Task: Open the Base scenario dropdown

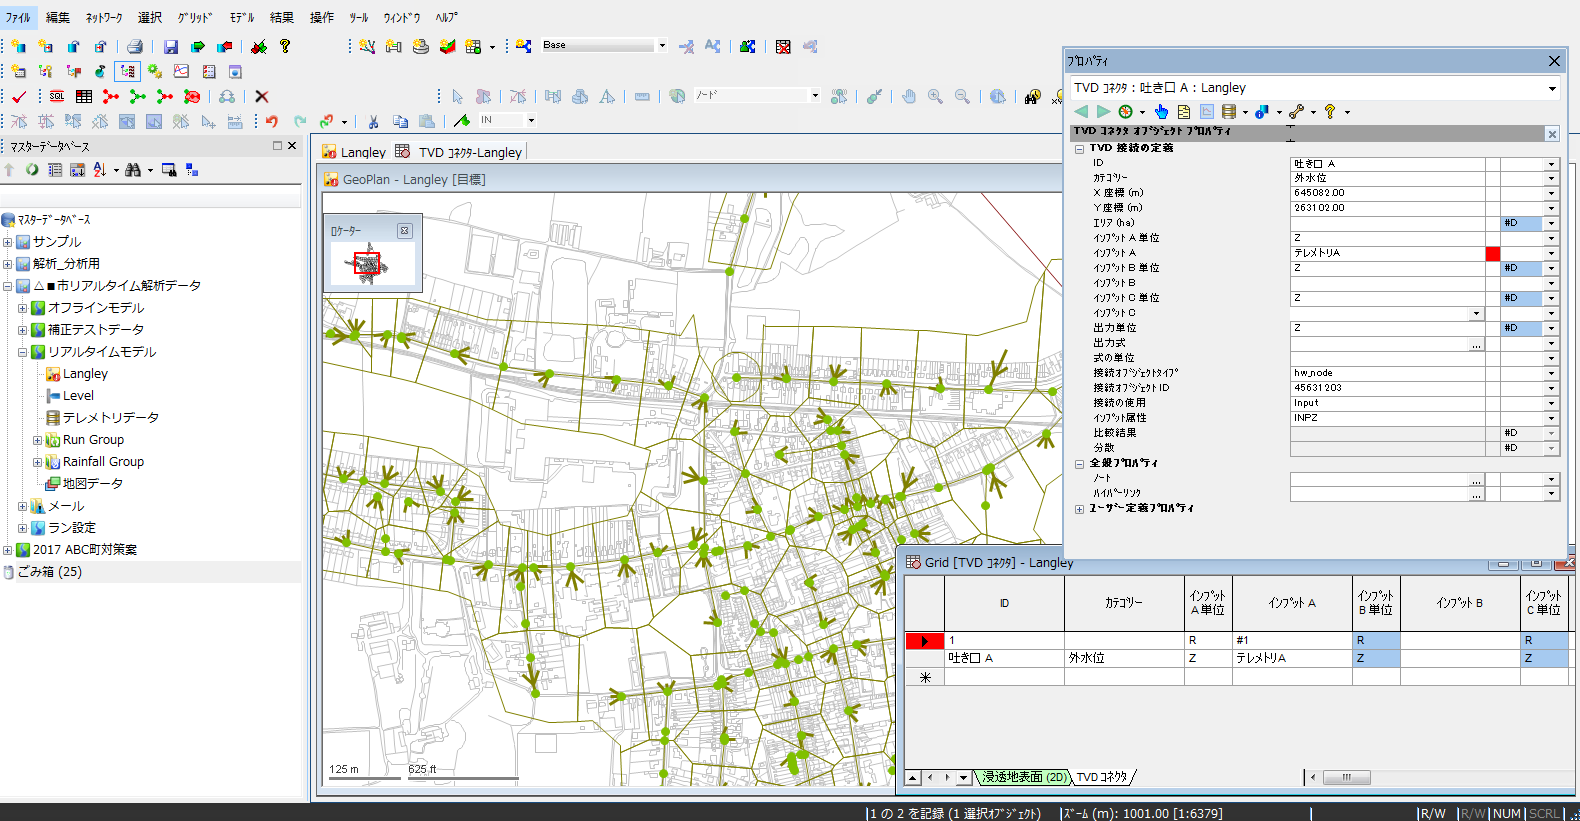Action: coord(661,45)
